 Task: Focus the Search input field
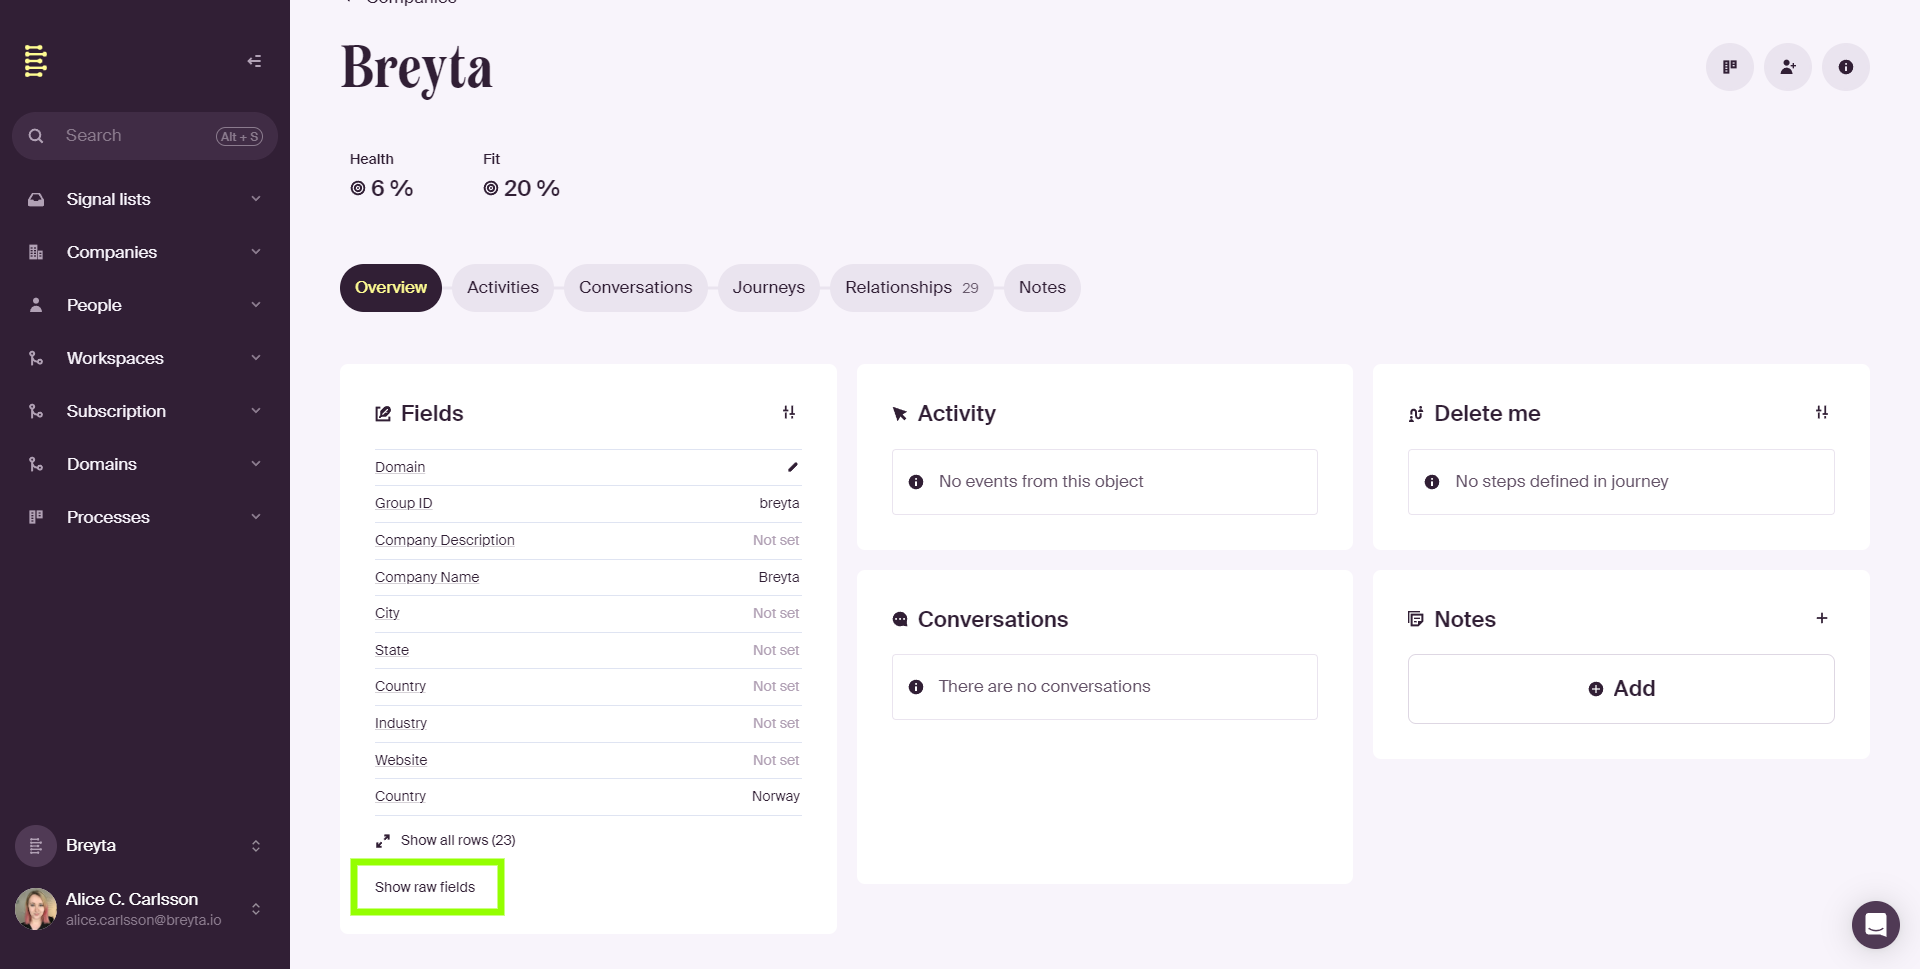(x=145, y=136)
